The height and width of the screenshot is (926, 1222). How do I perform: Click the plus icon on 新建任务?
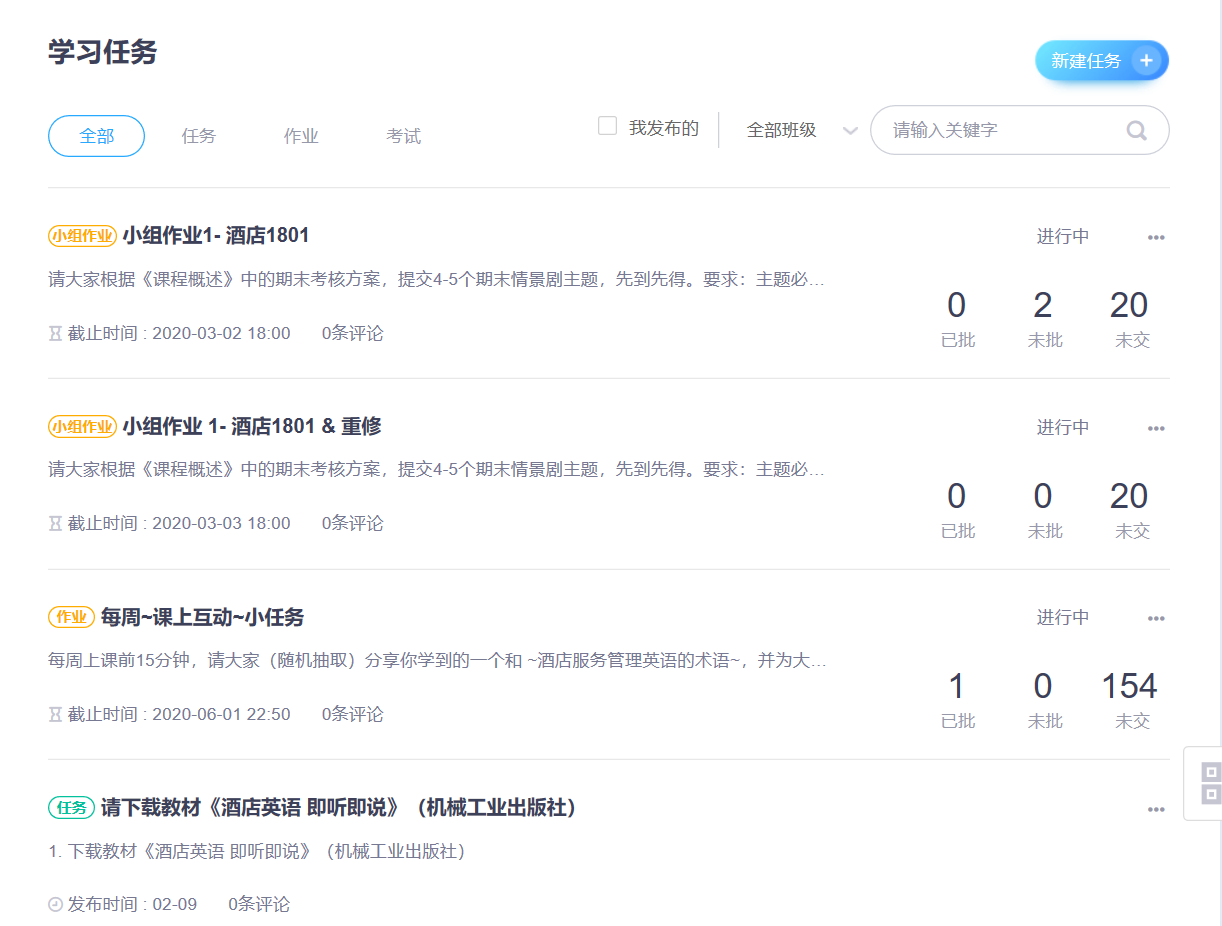pos(1146,61)
